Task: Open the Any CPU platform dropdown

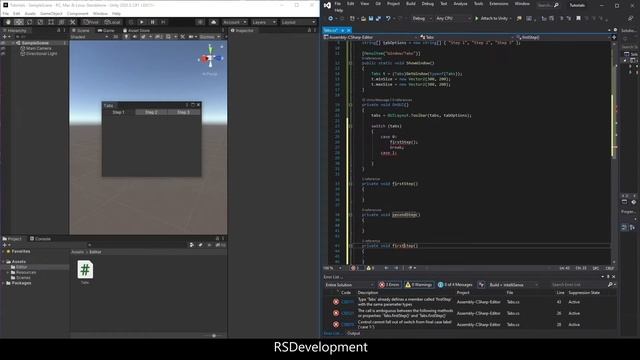Action: (452, 18)
